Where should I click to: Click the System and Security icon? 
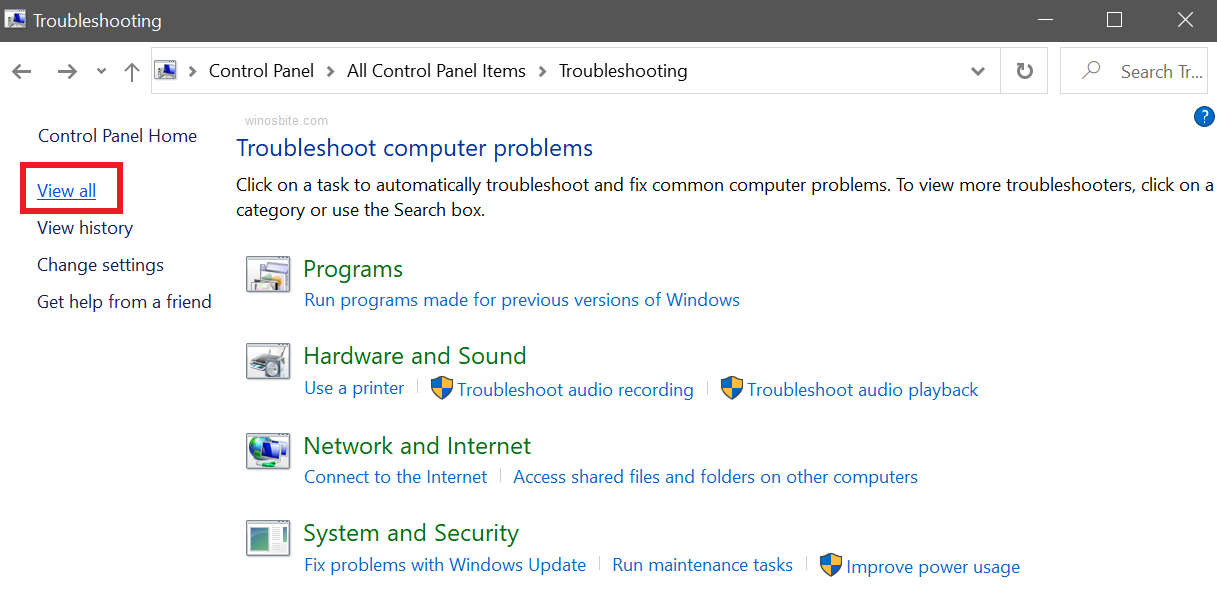[x=267, y=538]
